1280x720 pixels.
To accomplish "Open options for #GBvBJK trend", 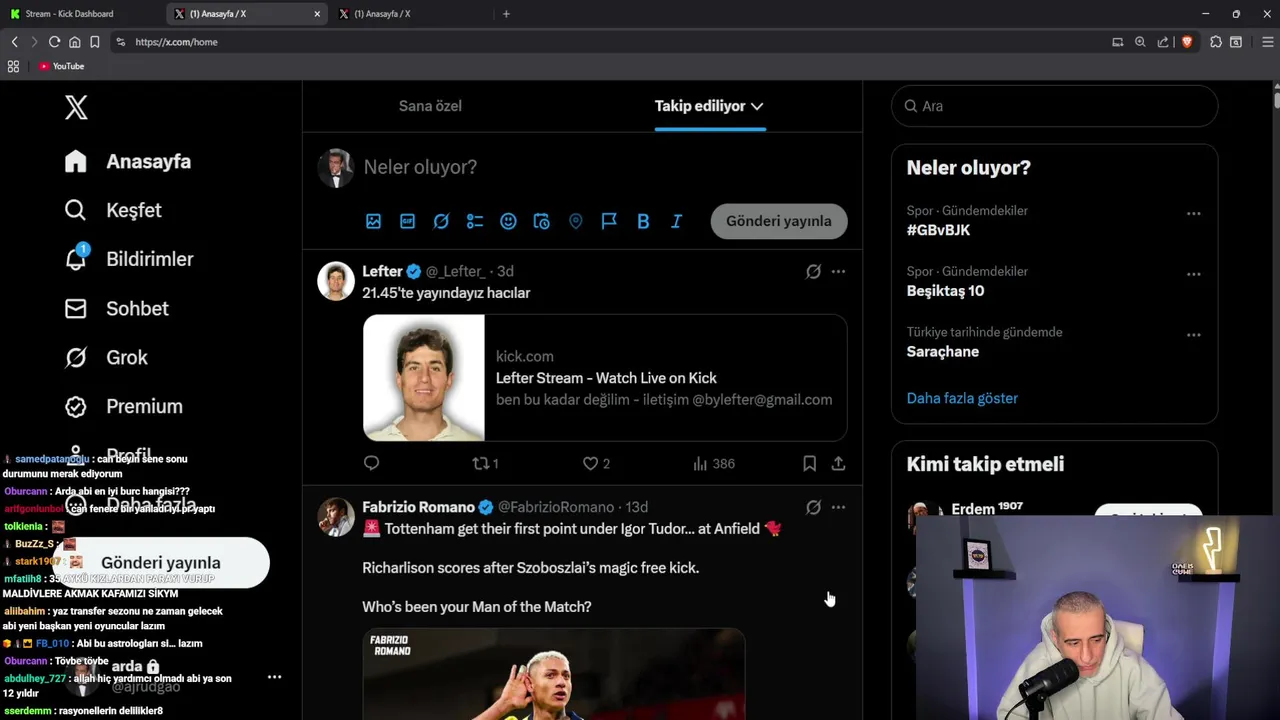I will [x=1193, y=213].
